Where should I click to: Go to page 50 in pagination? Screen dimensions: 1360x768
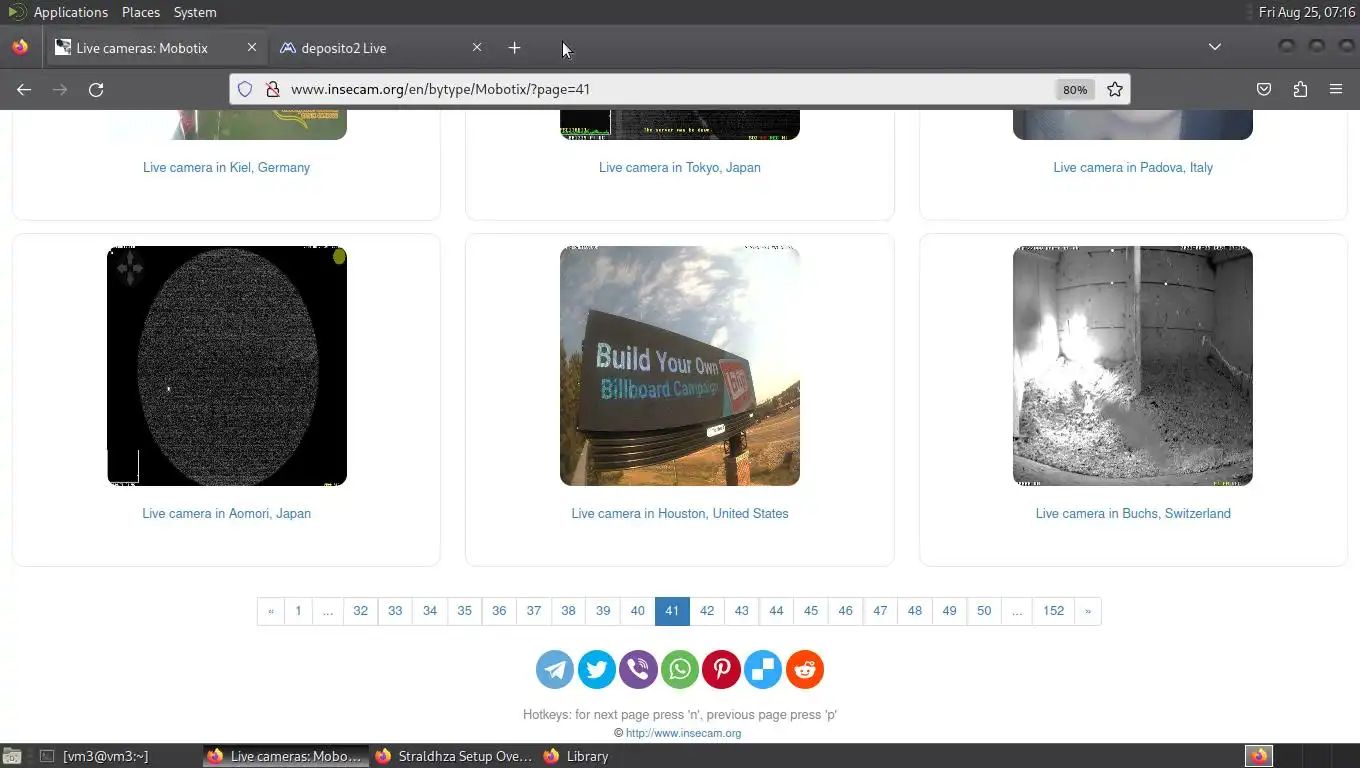(x=984, y=611)
